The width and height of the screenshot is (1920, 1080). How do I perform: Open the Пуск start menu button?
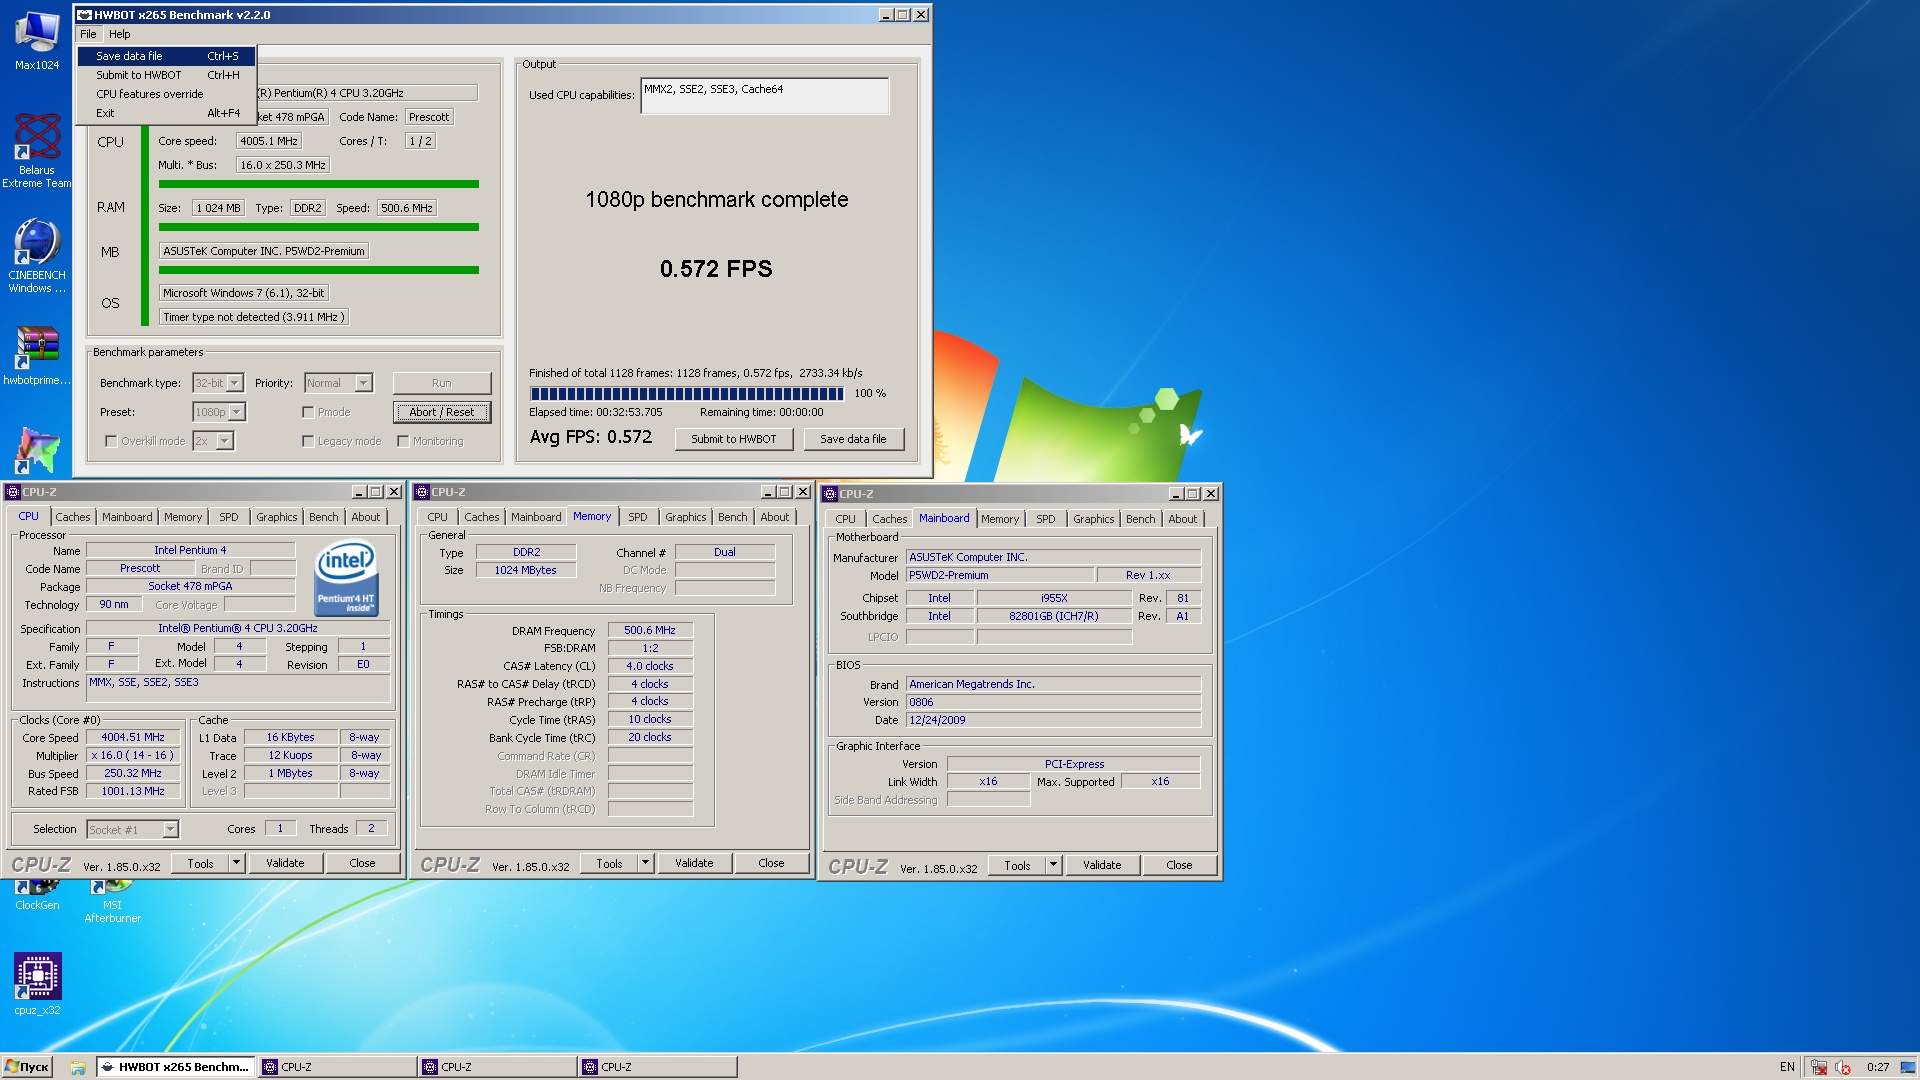(x=27, y=1067)
